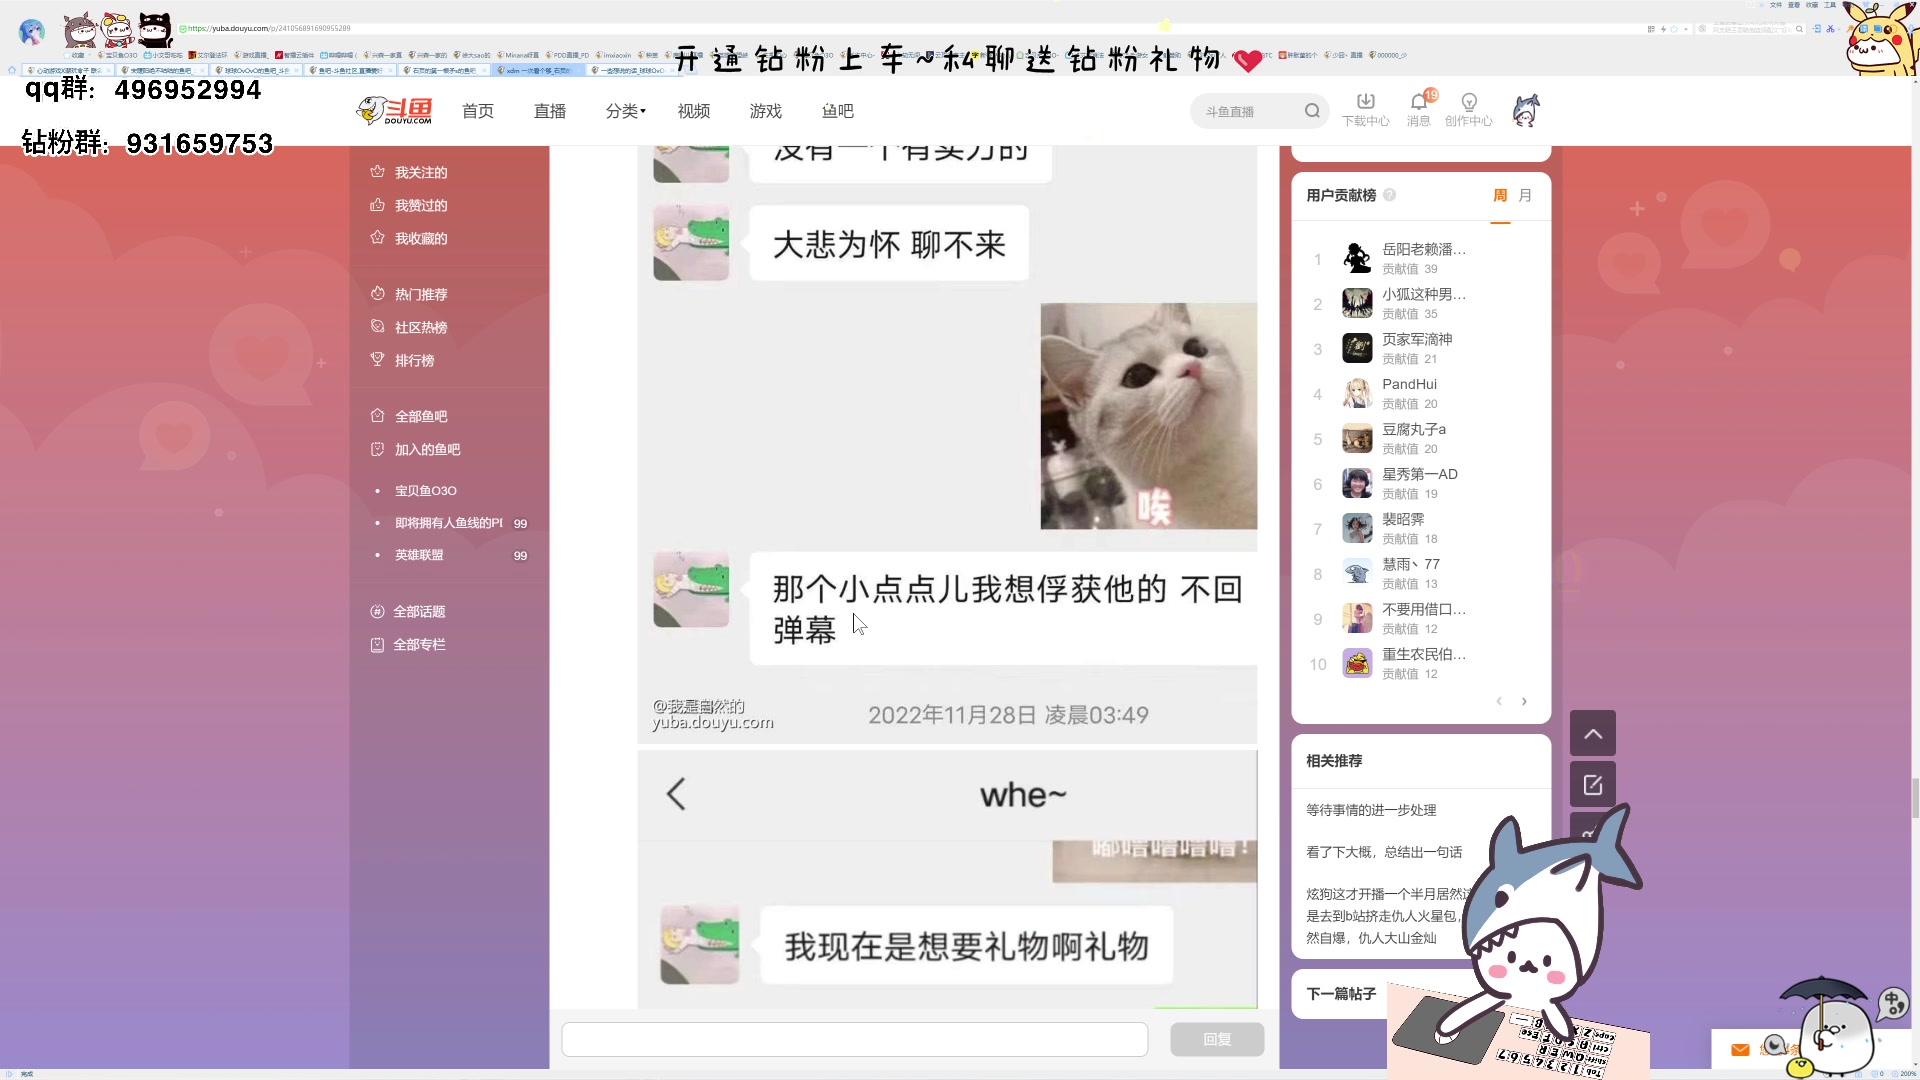
Task: Click the message bell notification icon
Action: 1418,102
